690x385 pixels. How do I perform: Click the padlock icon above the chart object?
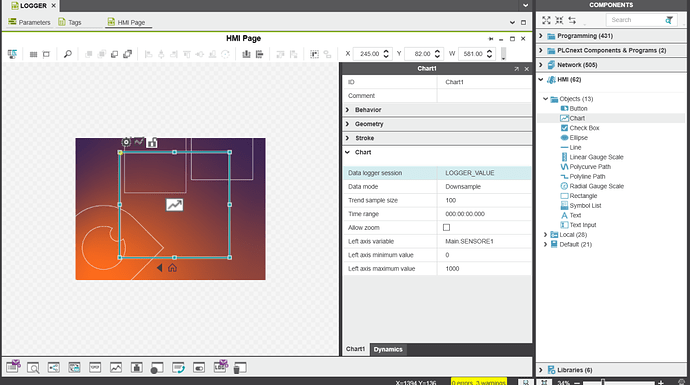pyautogui.click(x=152, y=142)
